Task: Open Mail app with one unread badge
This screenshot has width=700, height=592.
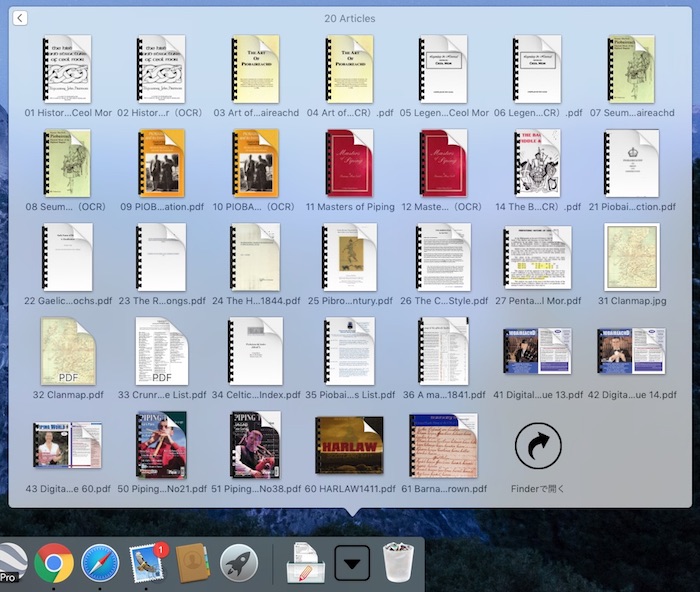Action: (148, 562)
